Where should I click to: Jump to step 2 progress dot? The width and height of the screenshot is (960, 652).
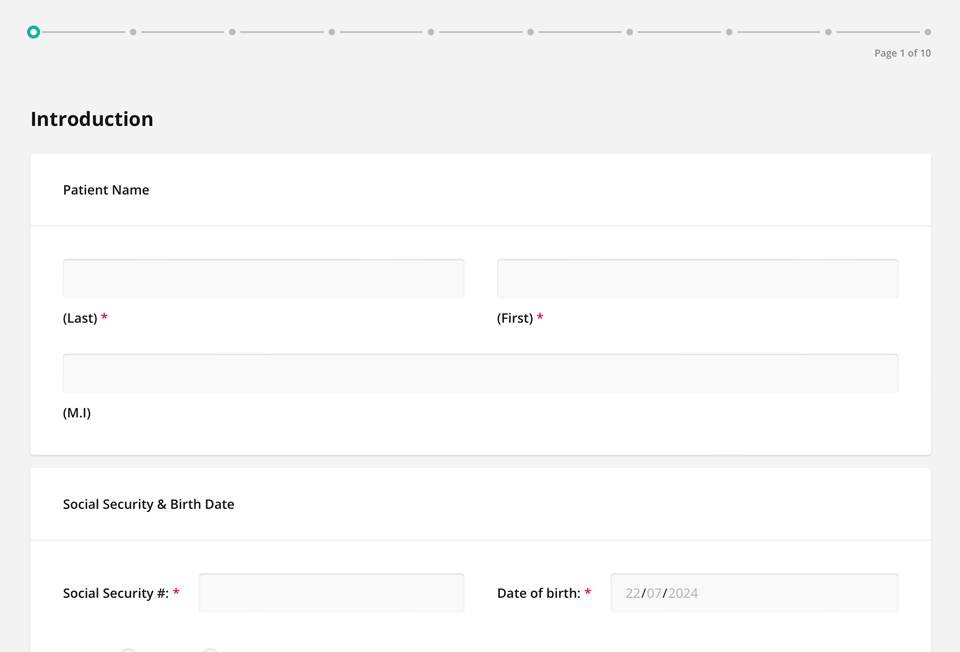point(133,32)
